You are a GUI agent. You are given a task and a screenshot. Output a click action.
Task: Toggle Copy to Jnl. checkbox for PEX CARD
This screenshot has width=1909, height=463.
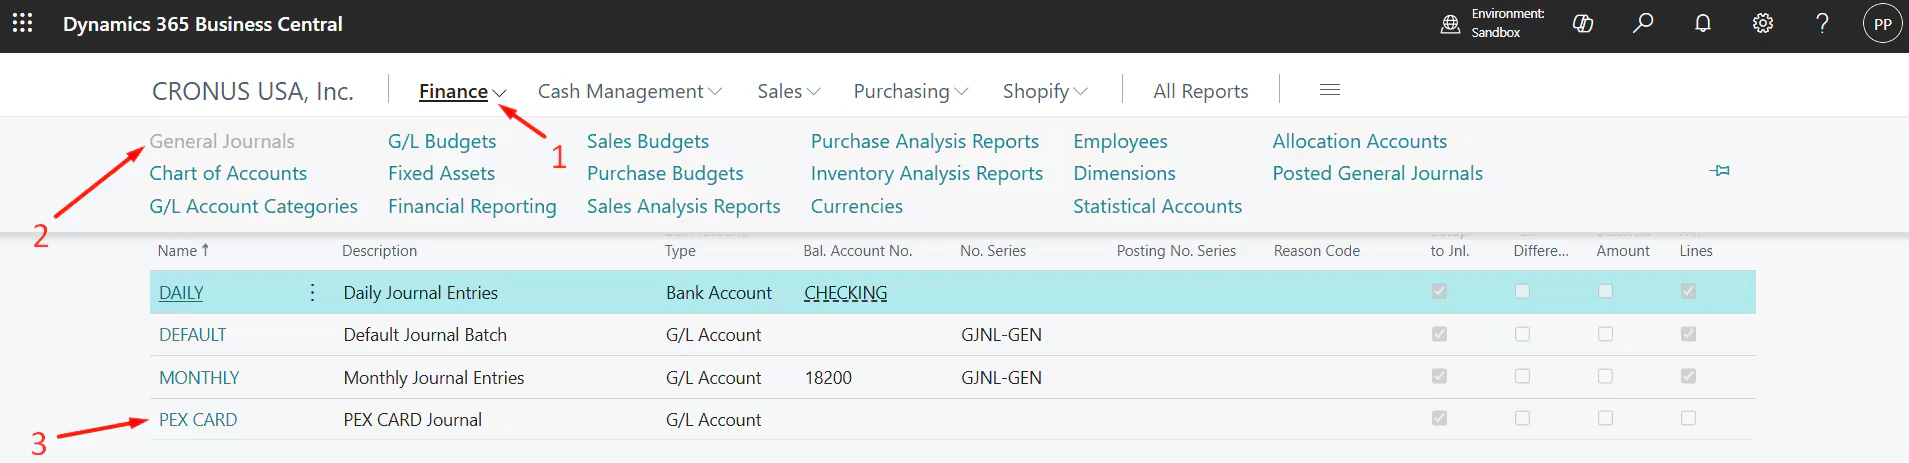pyautogui.click(x=1439, y=418)
